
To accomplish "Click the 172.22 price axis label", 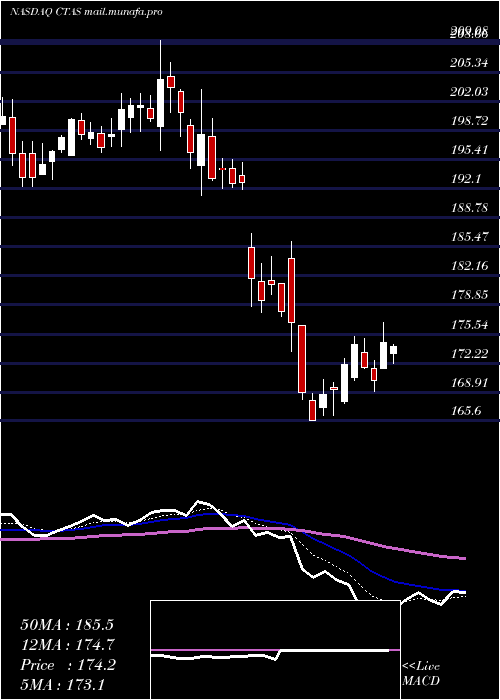I will click(x=468, y=354).
